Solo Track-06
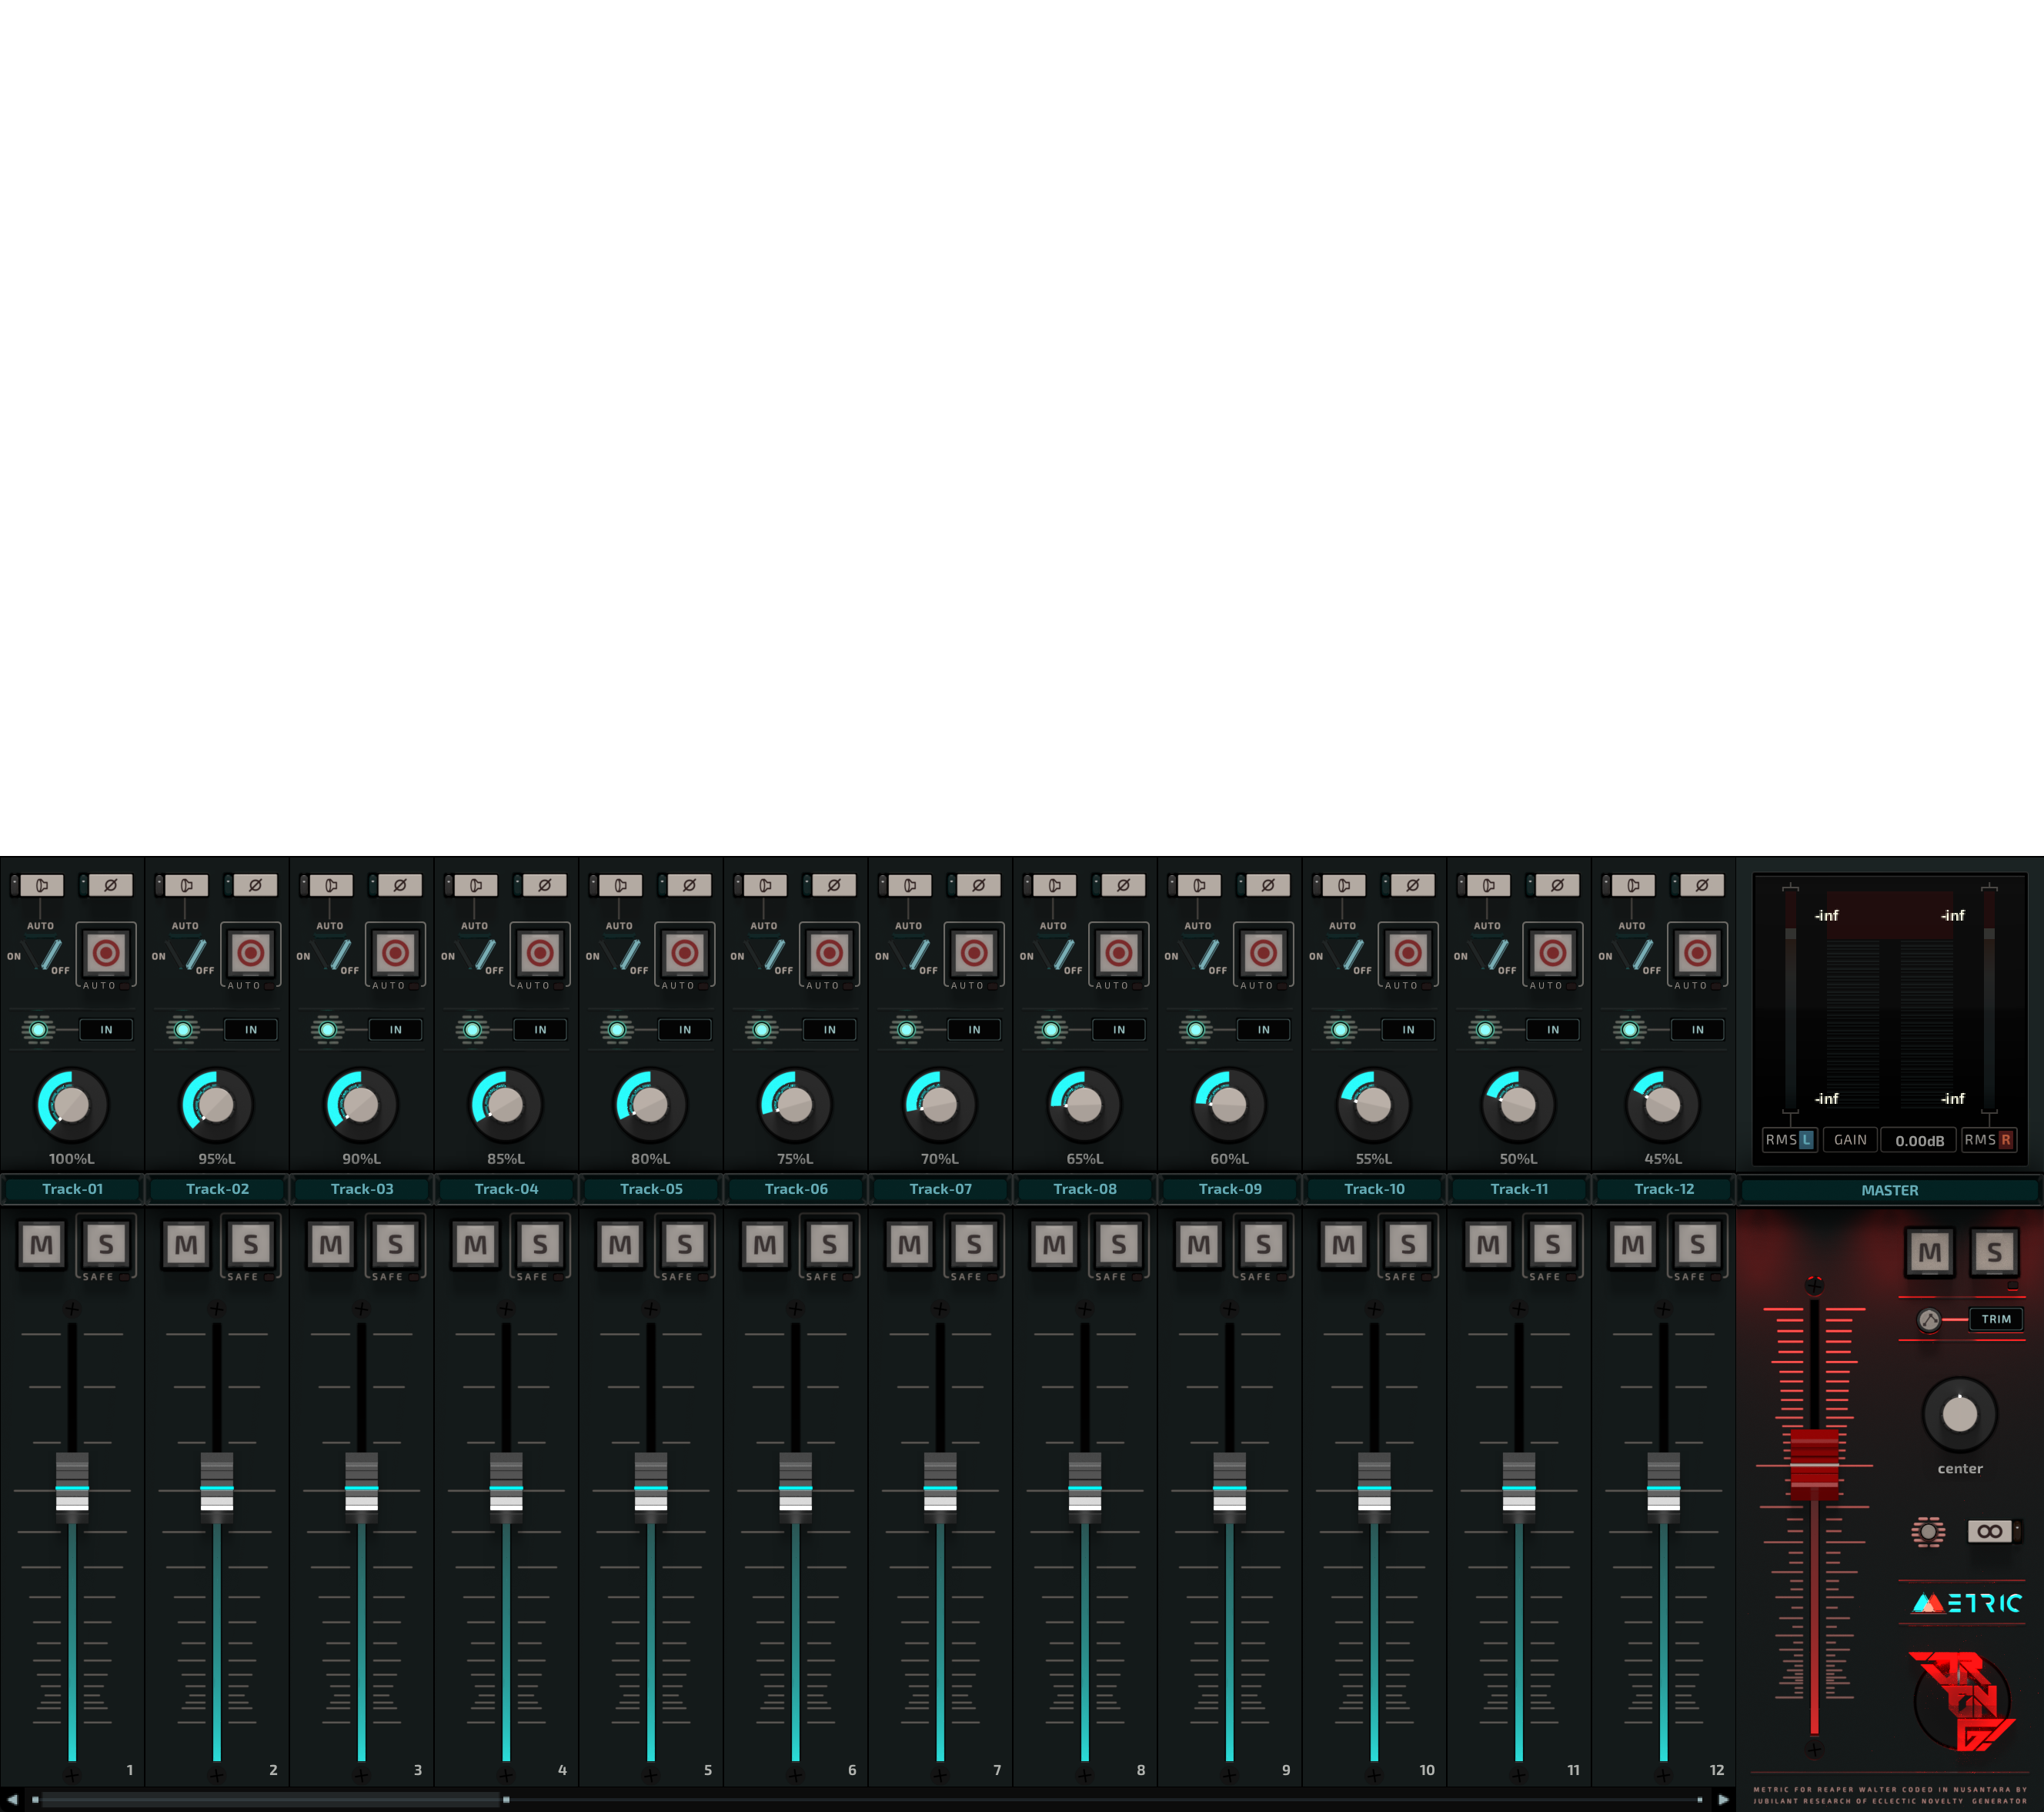This screenshot has width=2044, height=1812. tap(830, 1245)
